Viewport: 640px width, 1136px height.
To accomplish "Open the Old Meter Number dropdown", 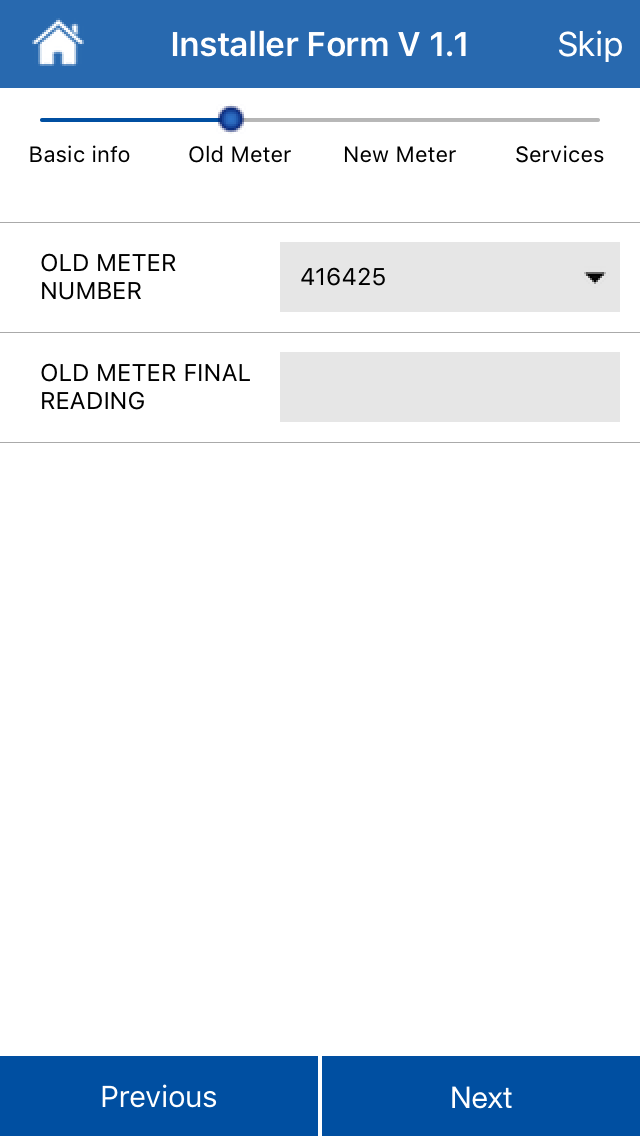I will pyautogui.click(x=449, y=277).
